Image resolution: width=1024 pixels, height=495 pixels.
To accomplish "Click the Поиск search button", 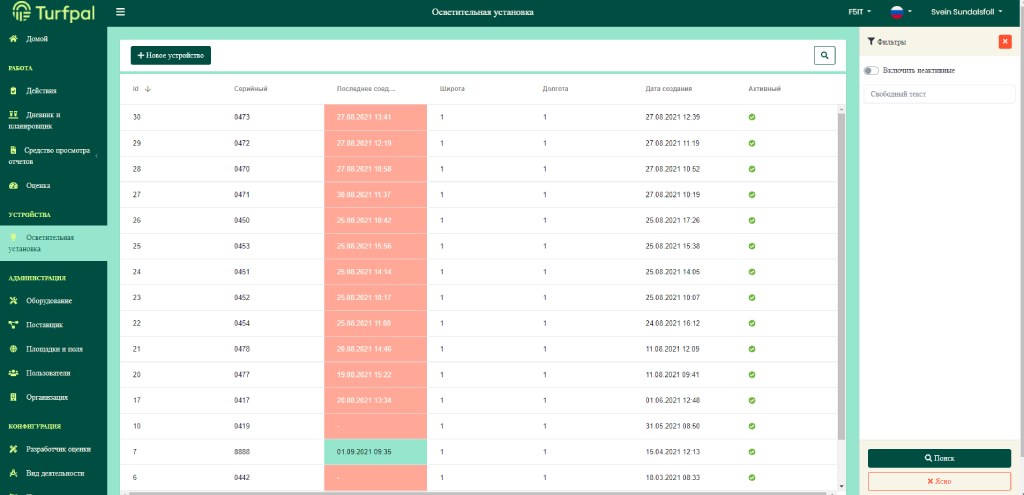I will click(x=939, y=458).
